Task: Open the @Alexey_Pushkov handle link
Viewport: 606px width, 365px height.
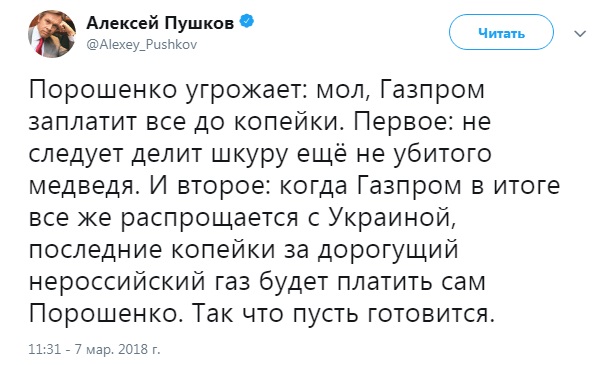Action: [x=141, y=45]
